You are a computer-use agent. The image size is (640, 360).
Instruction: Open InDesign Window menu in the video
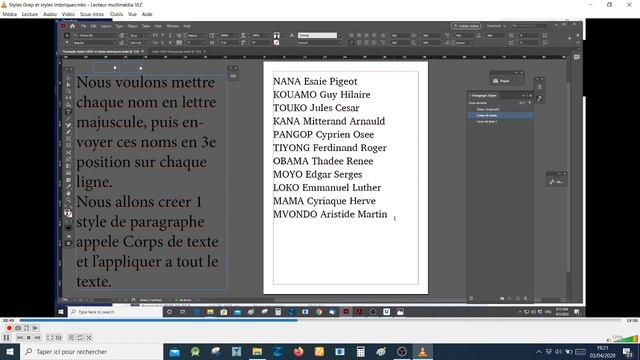(173, 26)
